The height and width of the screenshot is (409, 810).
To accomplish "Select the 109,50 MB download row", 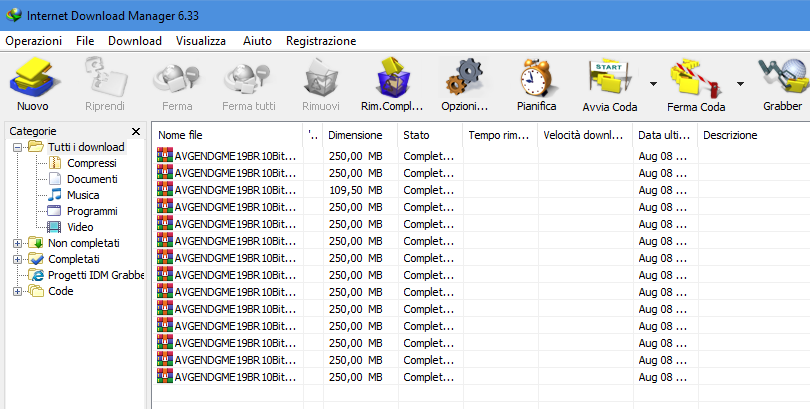I will (480, 190).
